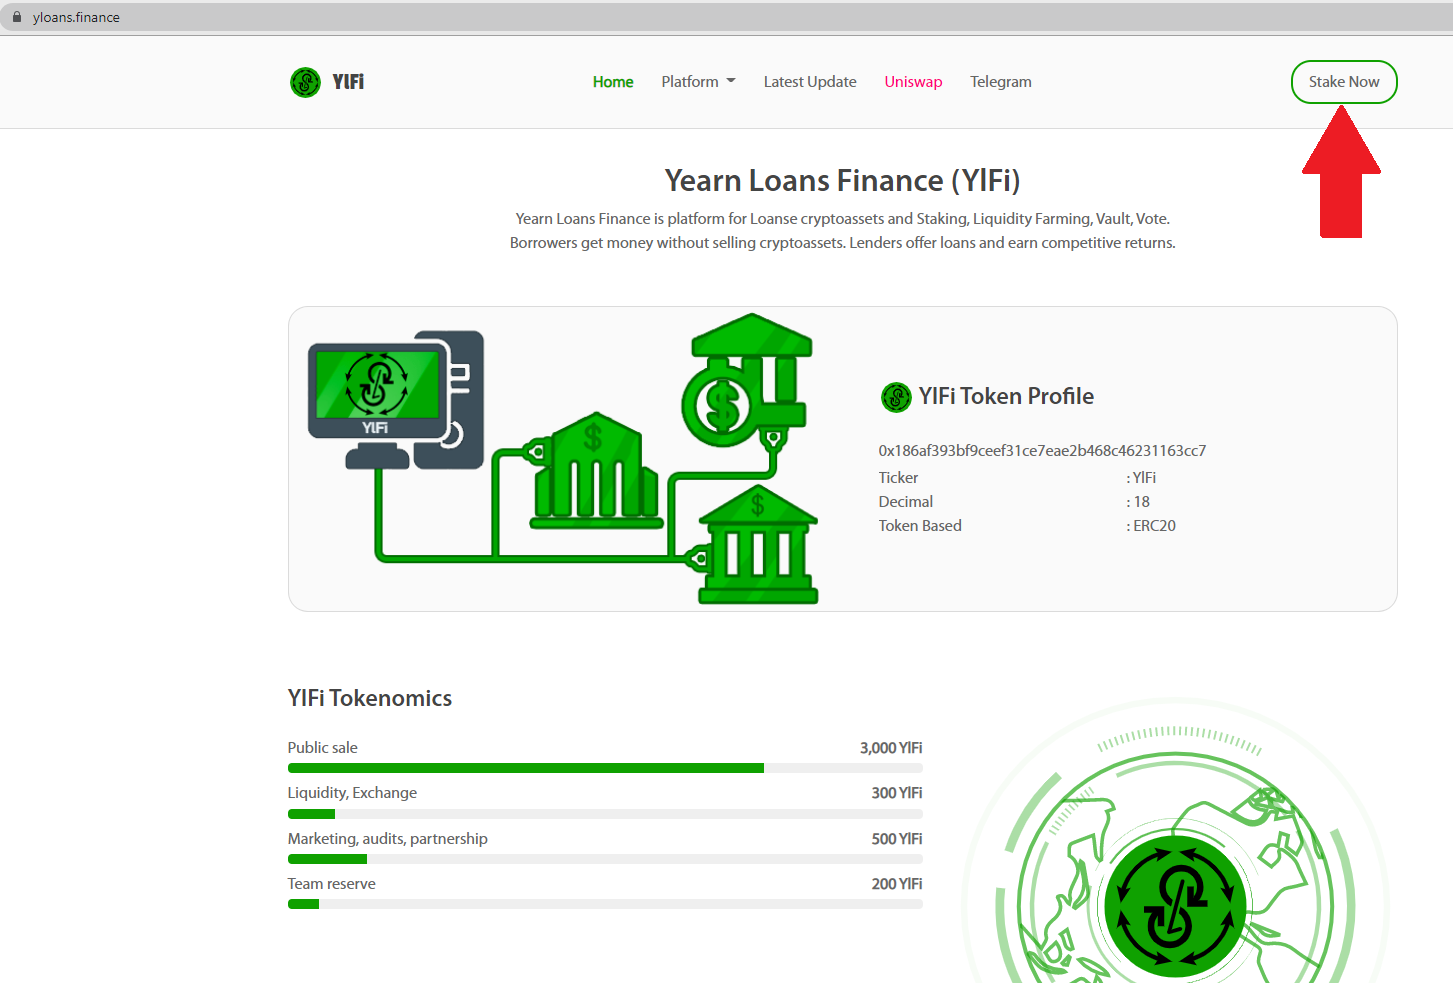This screenshot has height=983, width=1453.
Task: Click the padlock icon in address bar
Action: point(16,17)
